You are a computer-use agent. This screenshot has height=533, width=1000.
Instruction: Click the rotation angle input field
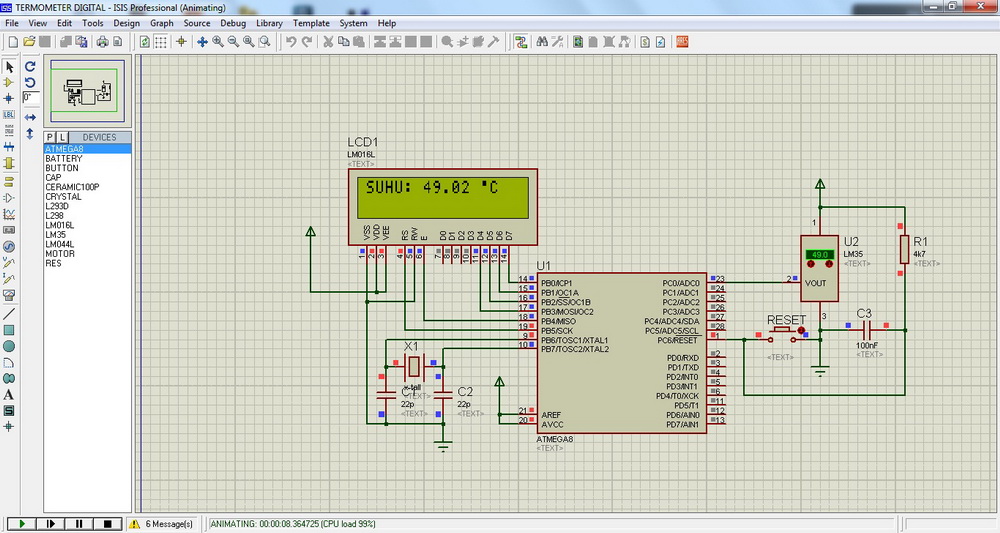31,98
